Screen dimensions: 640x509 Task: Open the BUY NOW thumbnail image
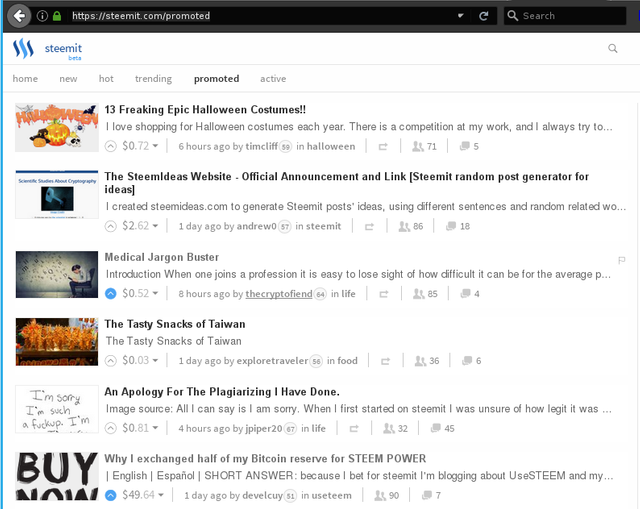click(x=57, y=476)
